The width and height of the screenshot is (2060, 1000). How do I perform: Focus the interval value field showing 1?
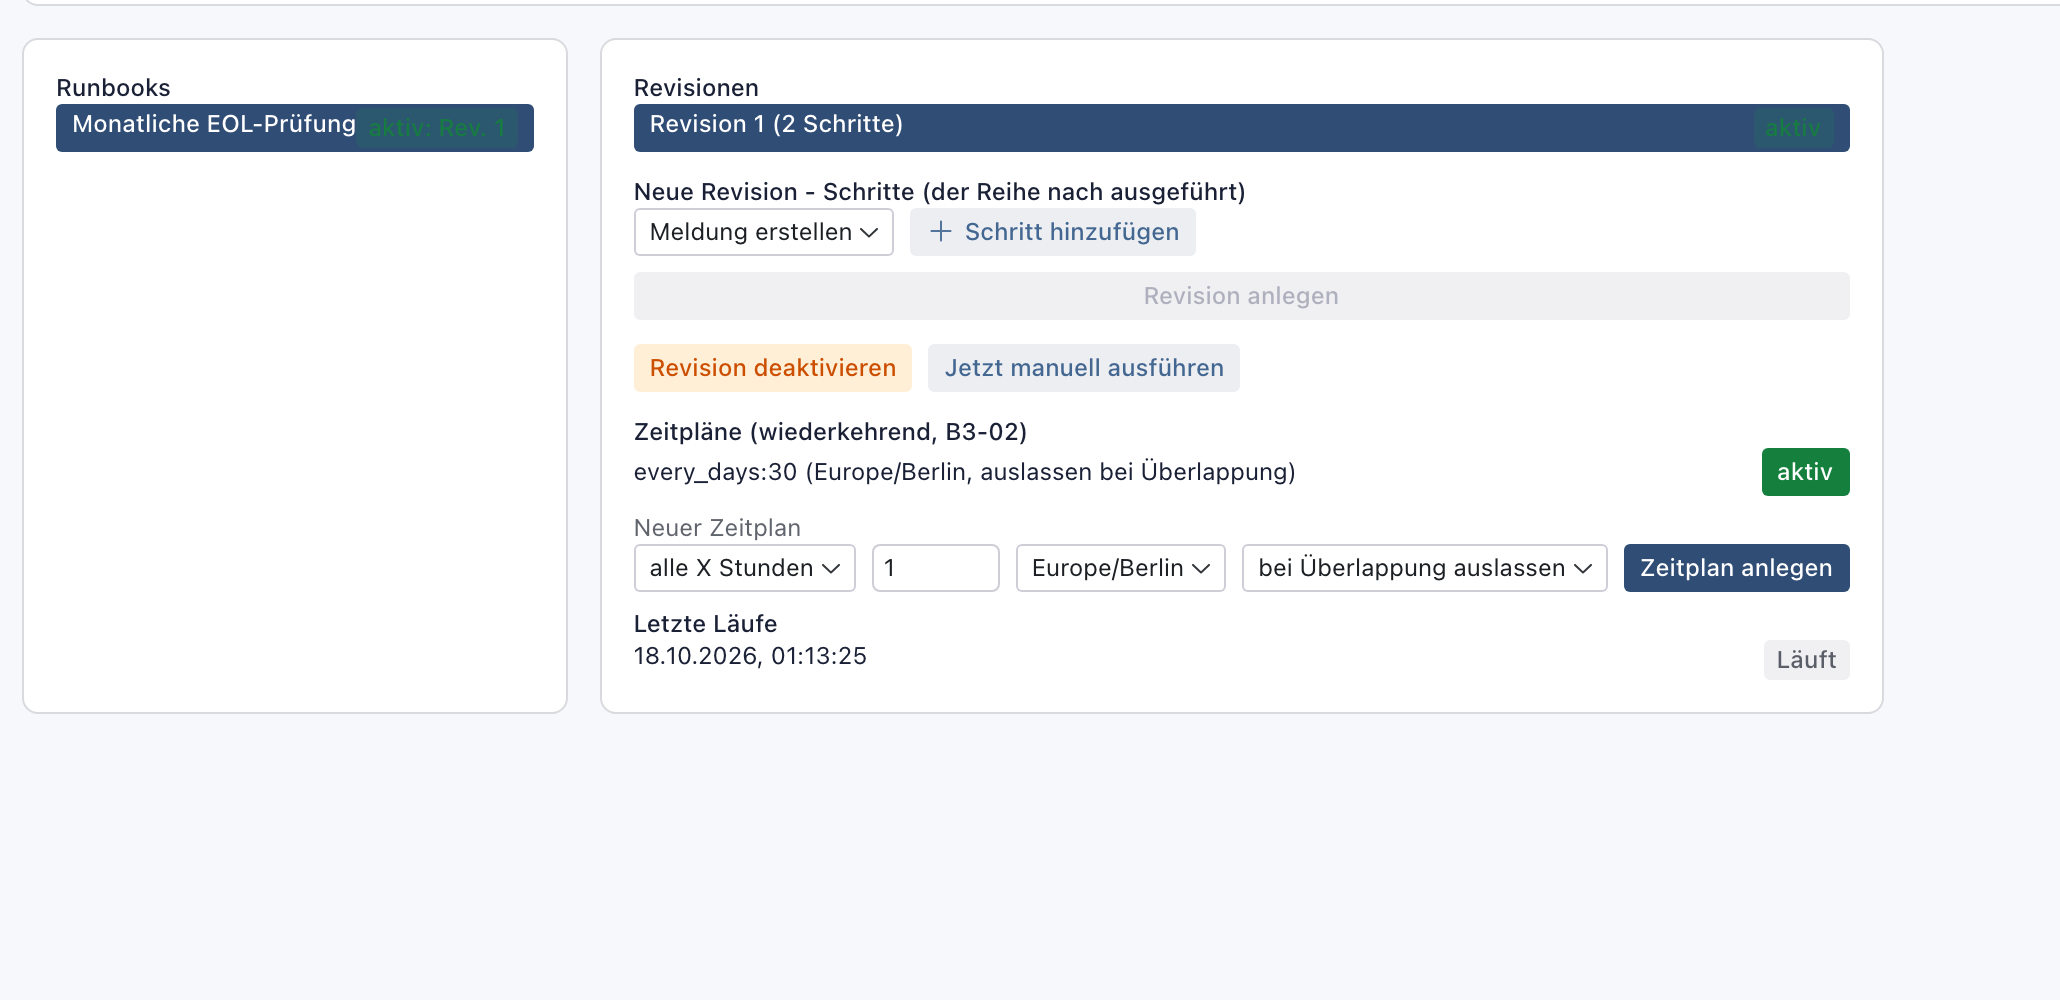(x=935, y=568)
